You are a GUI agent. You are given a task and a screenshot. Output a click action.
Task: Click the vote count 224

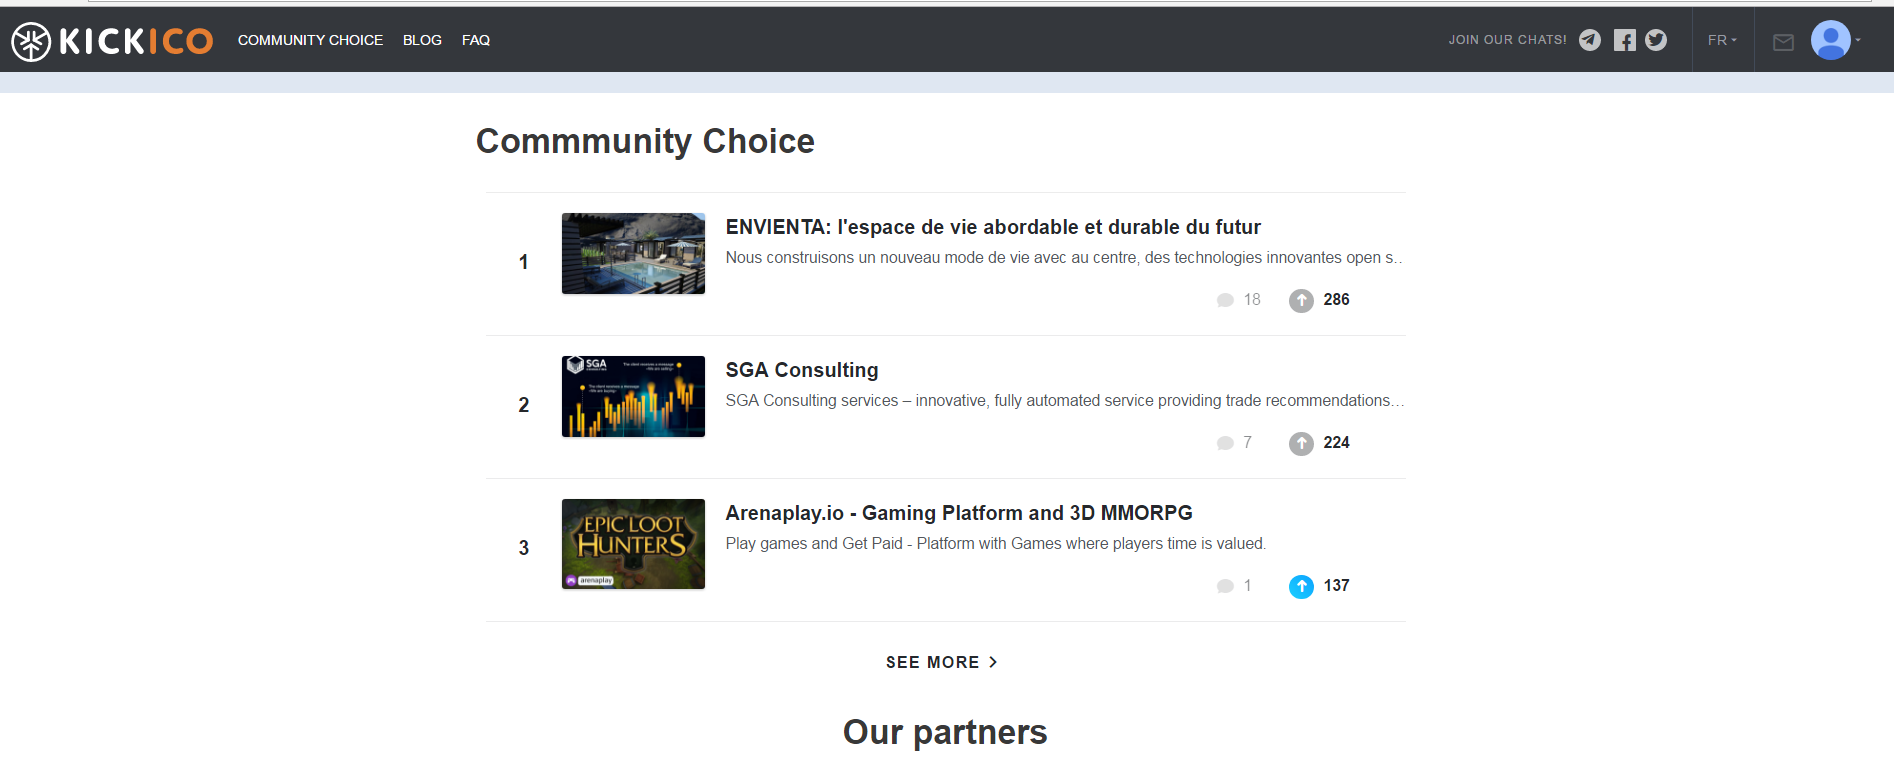point(1336,443)
